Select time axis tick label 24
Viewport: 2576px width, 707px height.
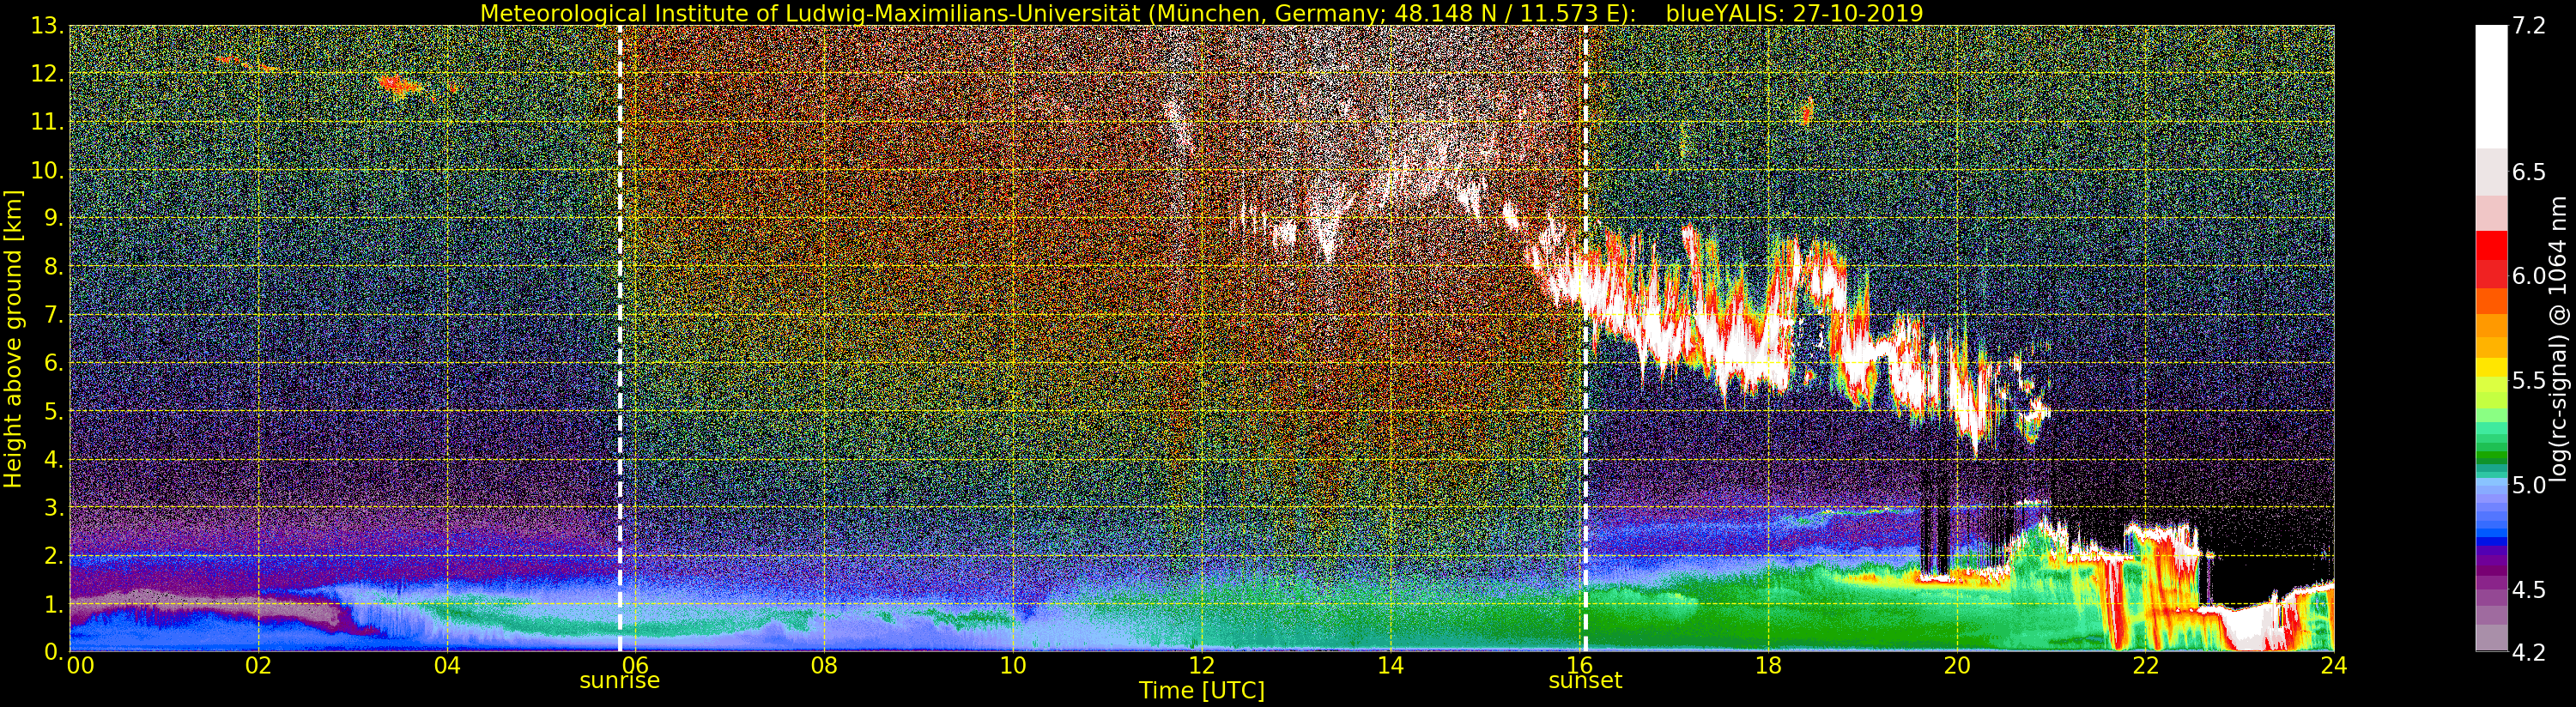[x=2334, y=666]
